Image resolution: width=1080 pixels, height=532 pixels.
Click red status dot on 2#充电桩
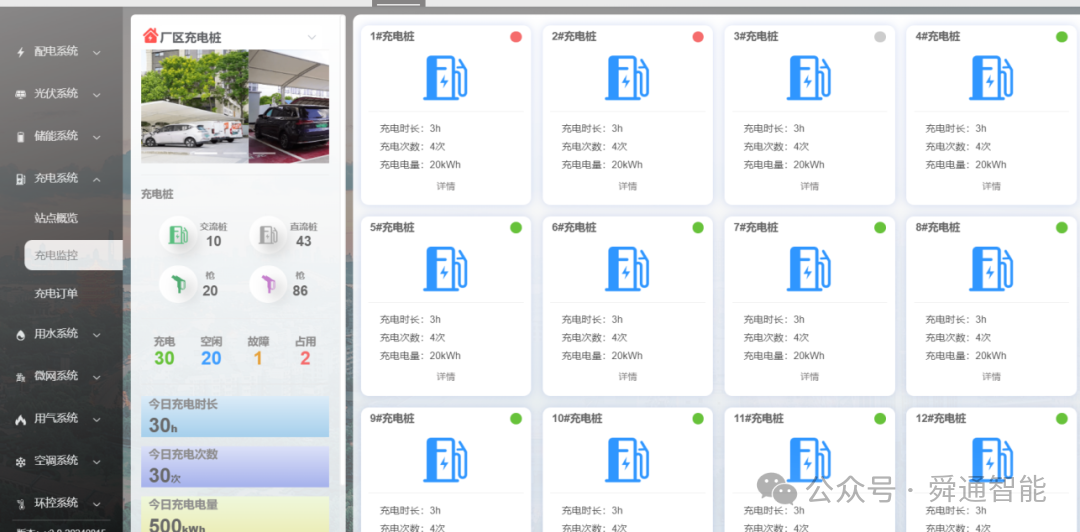pos(698,37)
